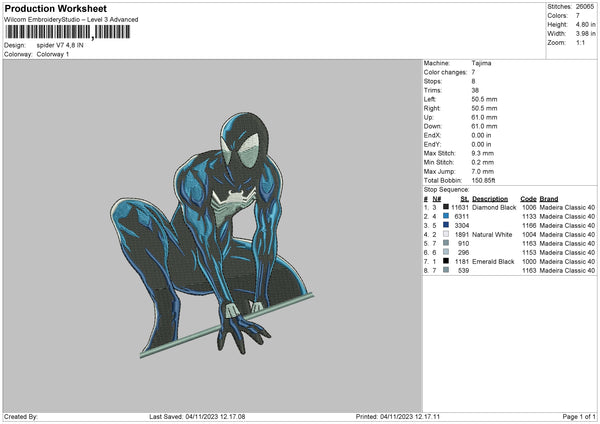Image resolution: width=600 pixels, height=424 pixels.
Task: Click the Code column header
Action: (x=528, y=198)
